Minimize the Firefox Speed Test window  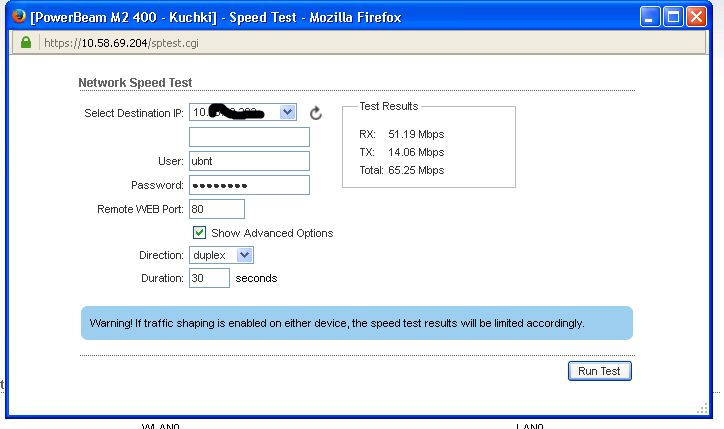(x=650, y=17)
